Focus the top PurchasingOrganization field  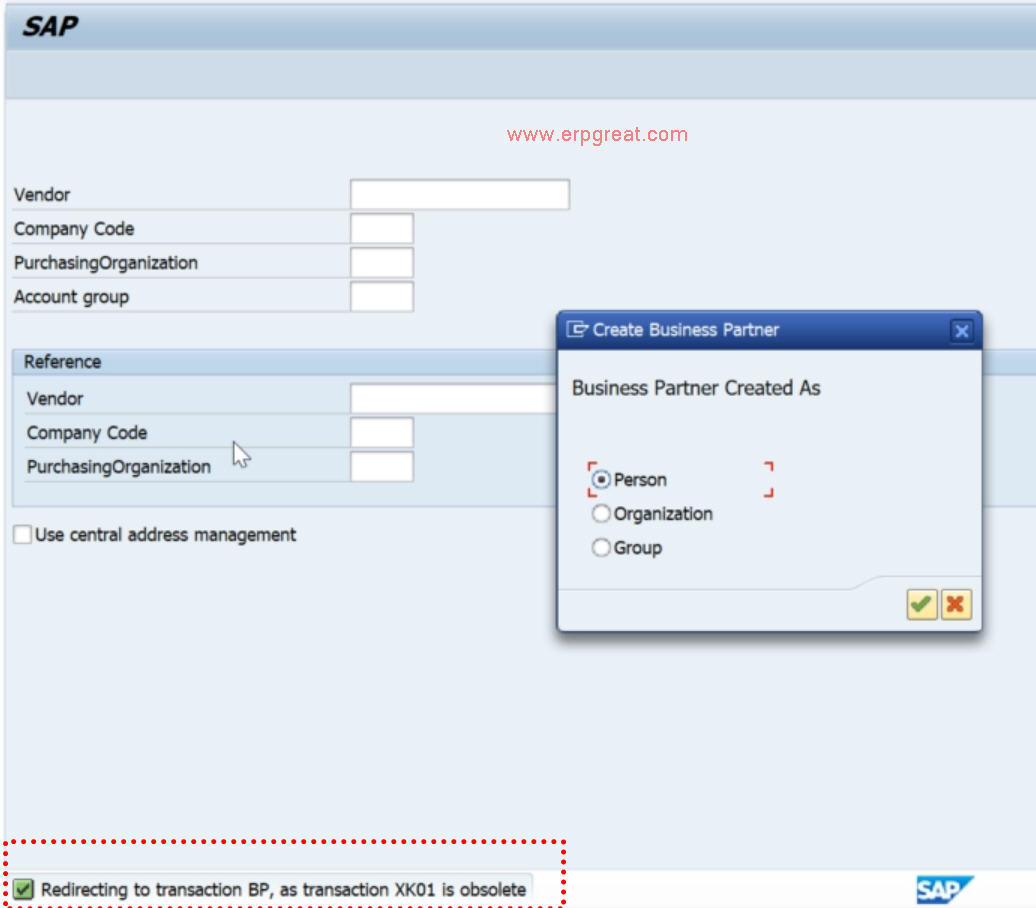click(382, 262)
